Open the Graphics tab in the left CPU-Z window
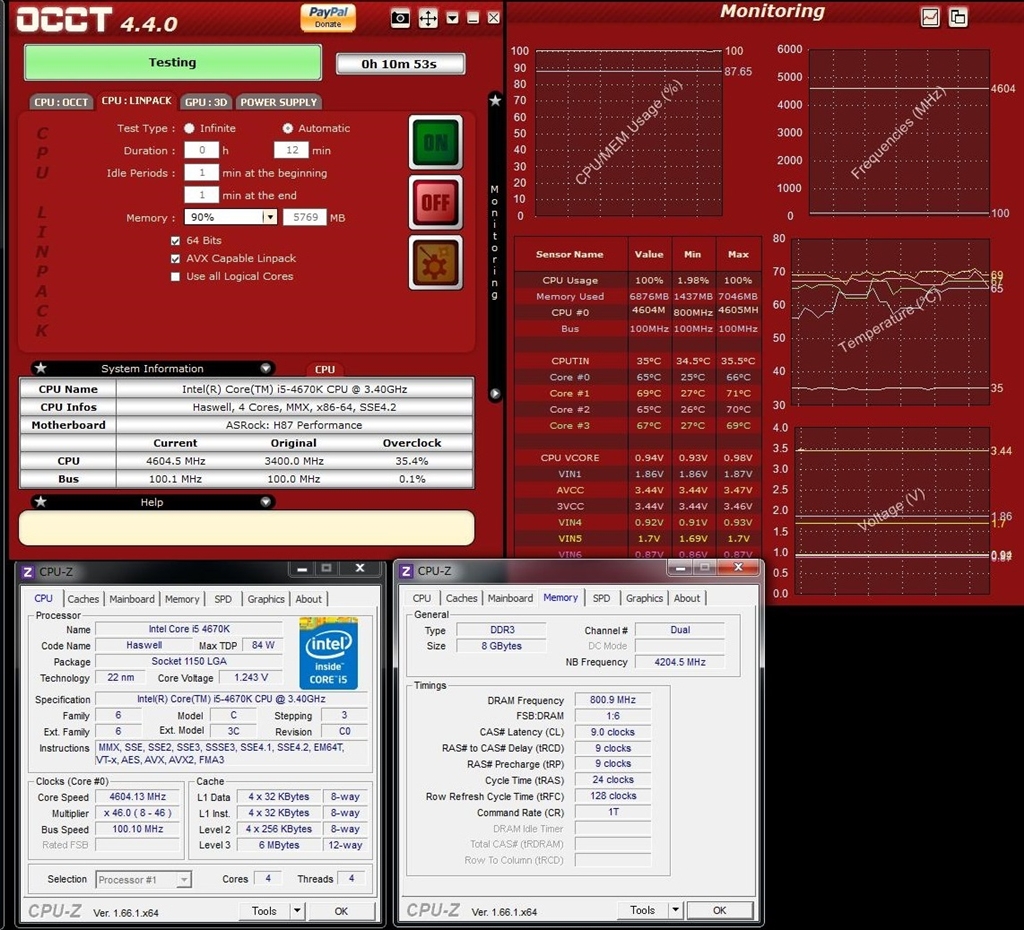 point(266,599)
